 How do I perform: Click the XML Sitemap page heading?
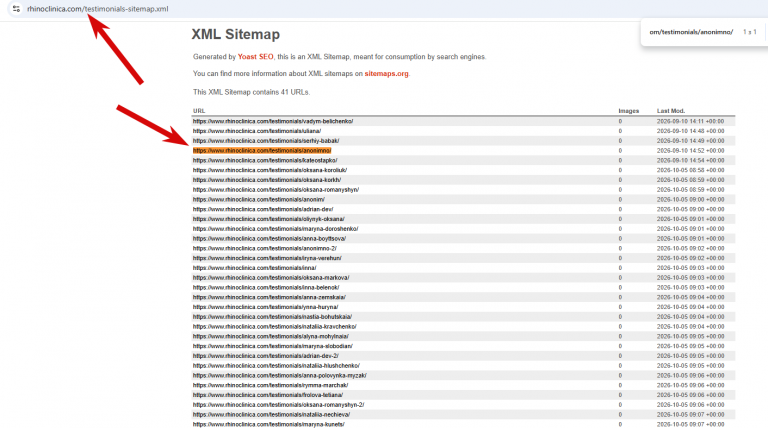point(236,34)
